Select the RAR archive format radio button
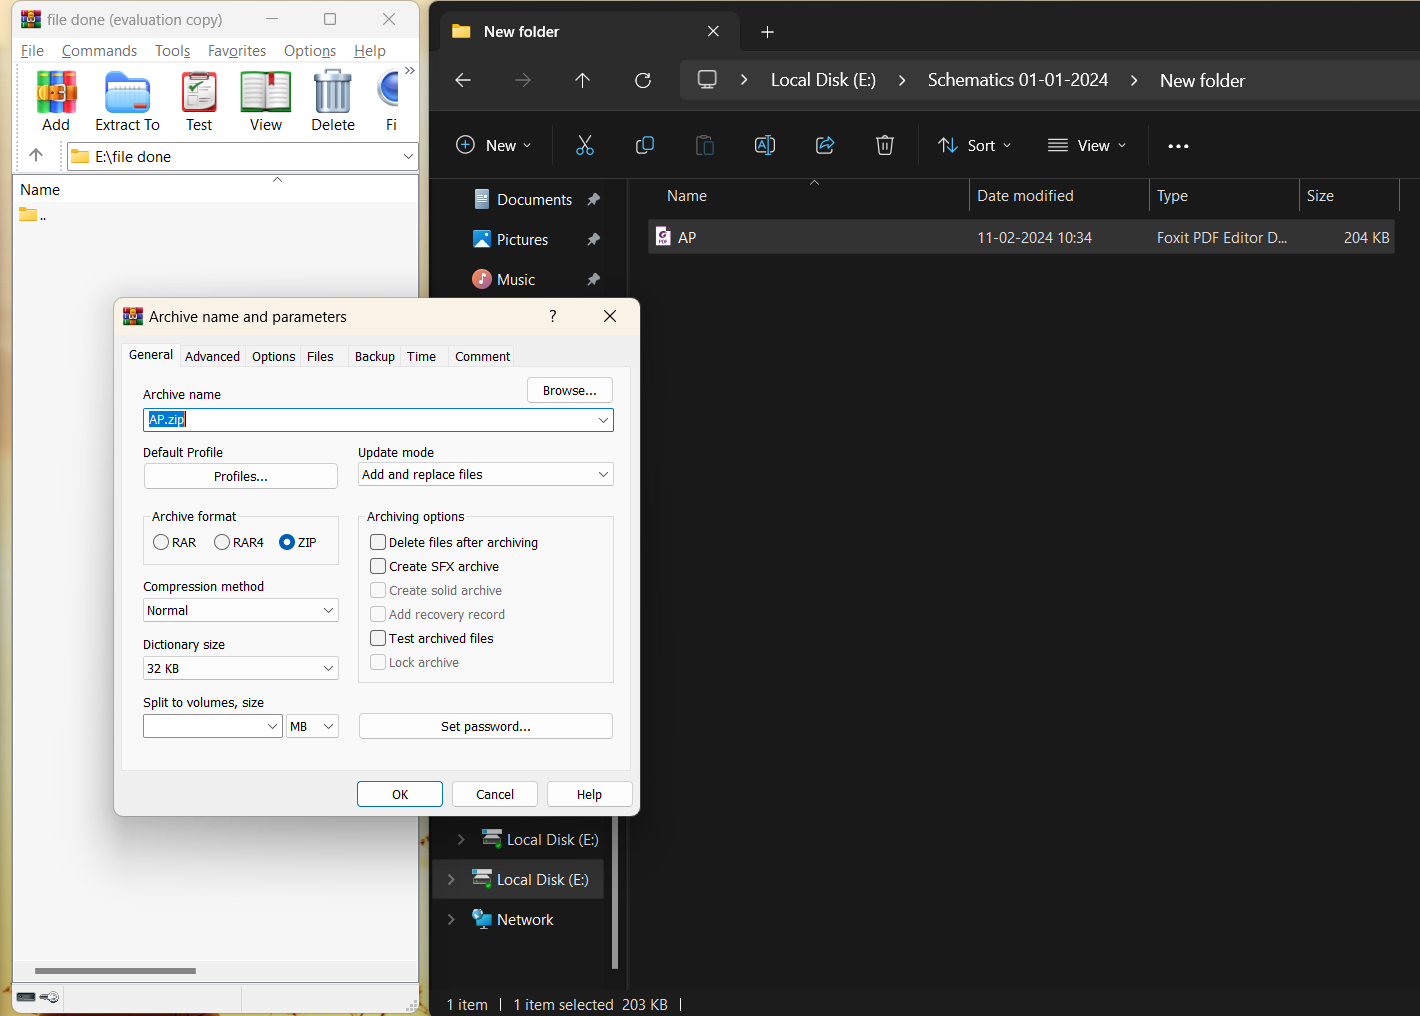 161,543
